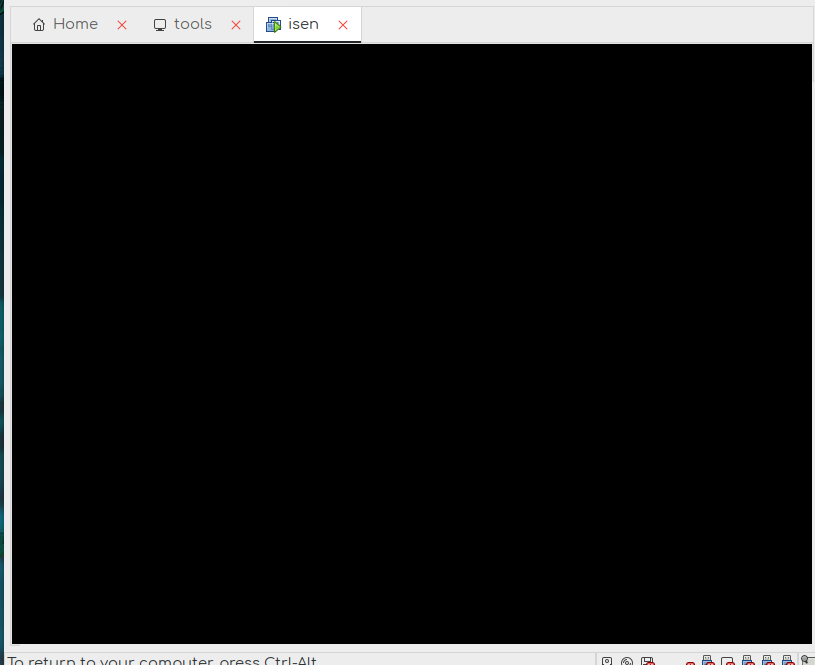Click the 'To return to your computer' hint
The image size is (815, 665).
point(162,661)
